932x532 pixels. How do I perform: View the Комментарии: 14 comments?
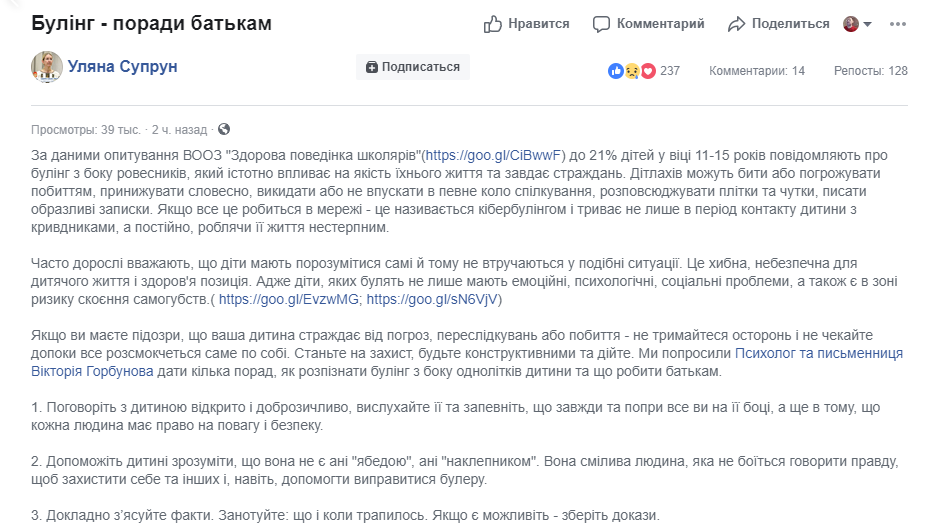[757, 71]
